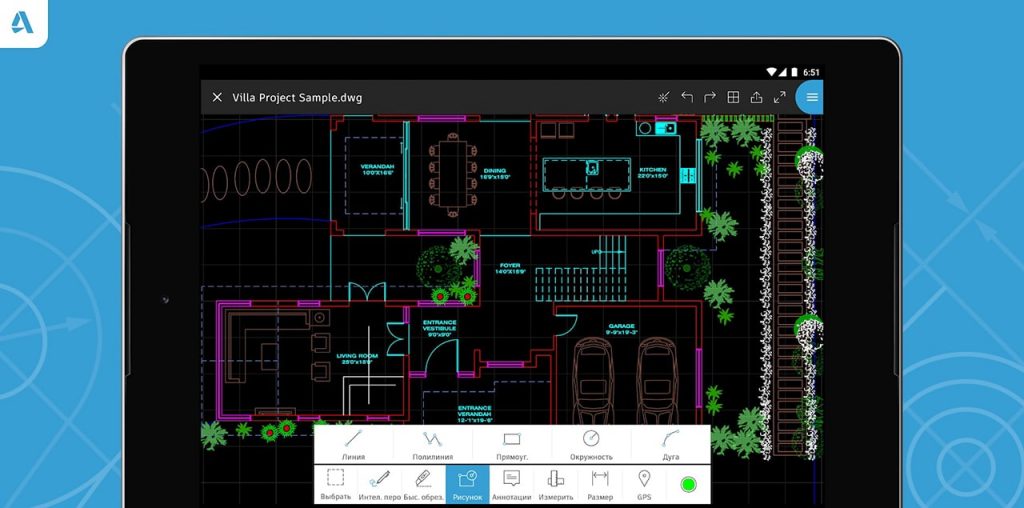The image size is (1024, 508).
Task: Click the Villa Project Sample.dwg title
Action: (x=297, y=98)
